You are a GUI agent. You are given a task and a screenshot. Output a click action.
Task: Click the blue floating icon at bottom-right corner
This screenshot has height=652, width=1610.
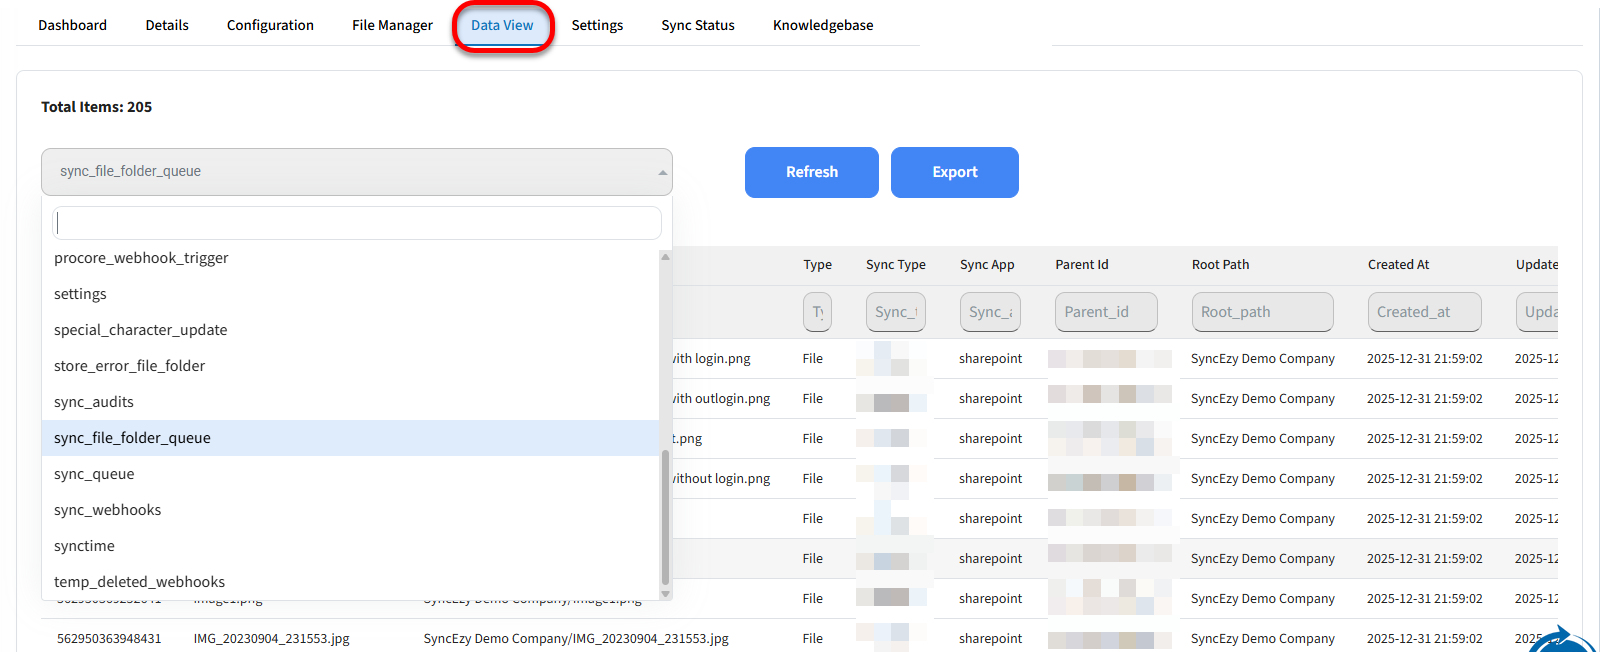click(1565, 640)
